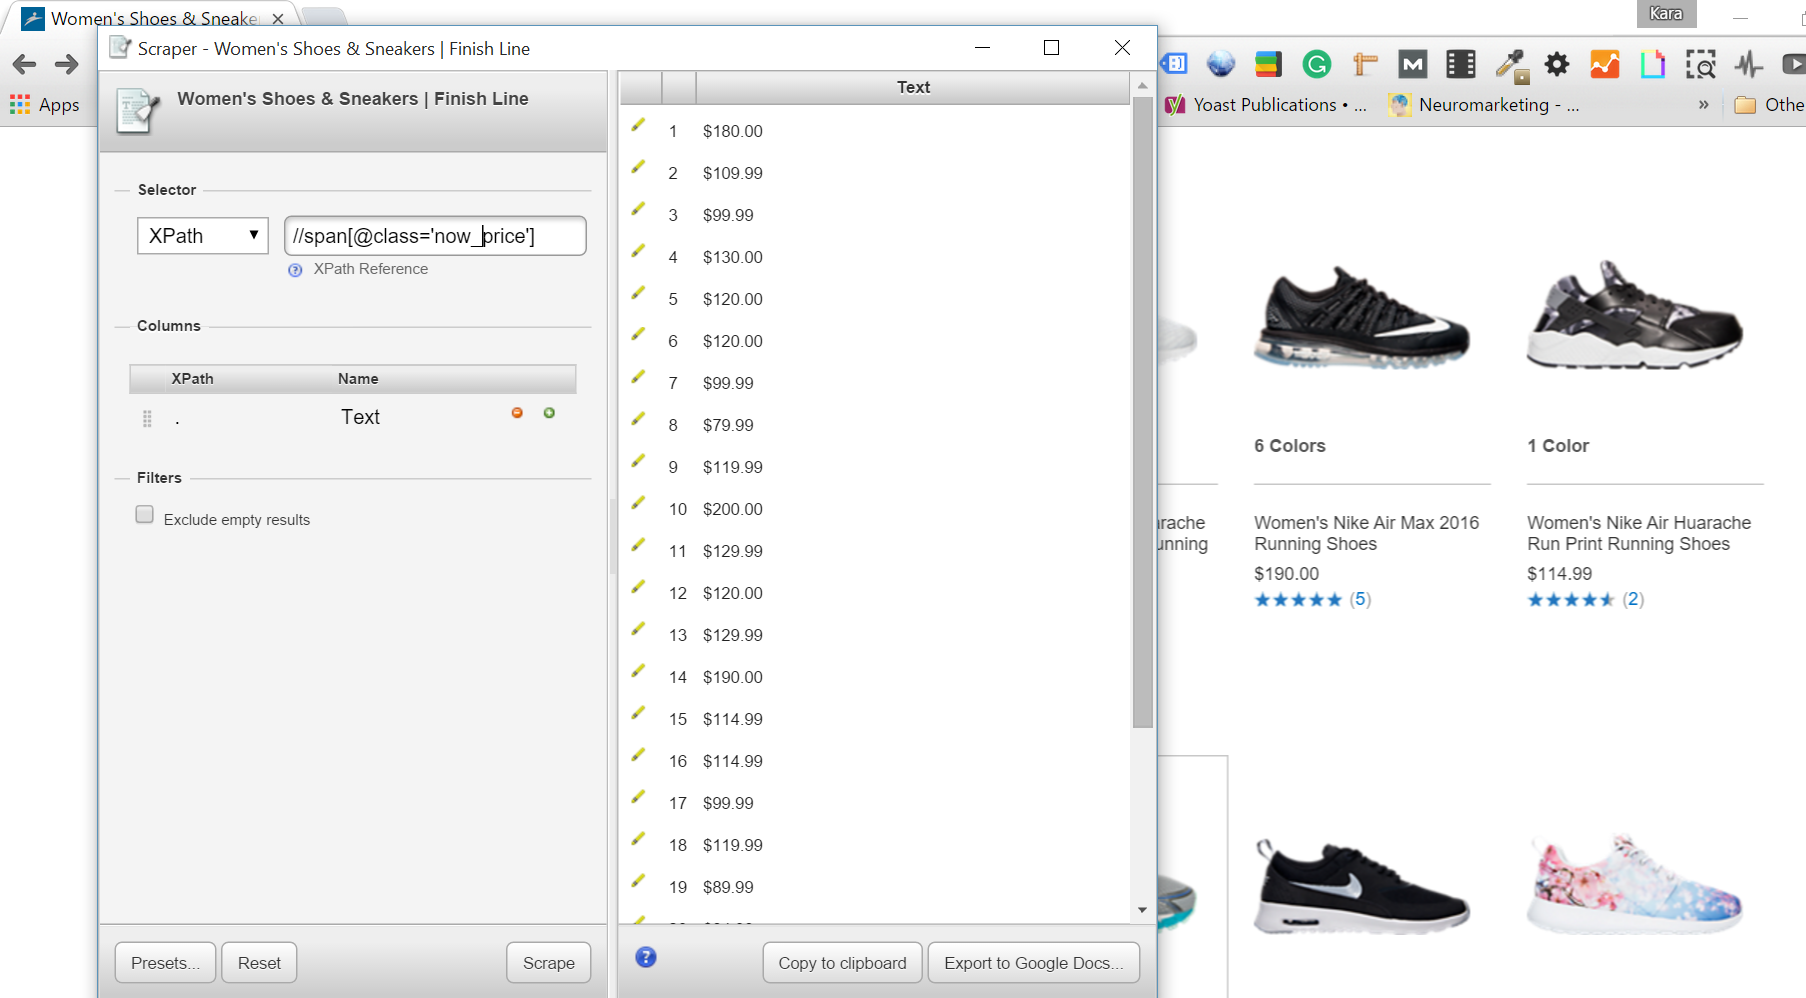The image size is (1806, 998).
Task: Click Copy to clipboard button
Action: click(x=842, y=963)
